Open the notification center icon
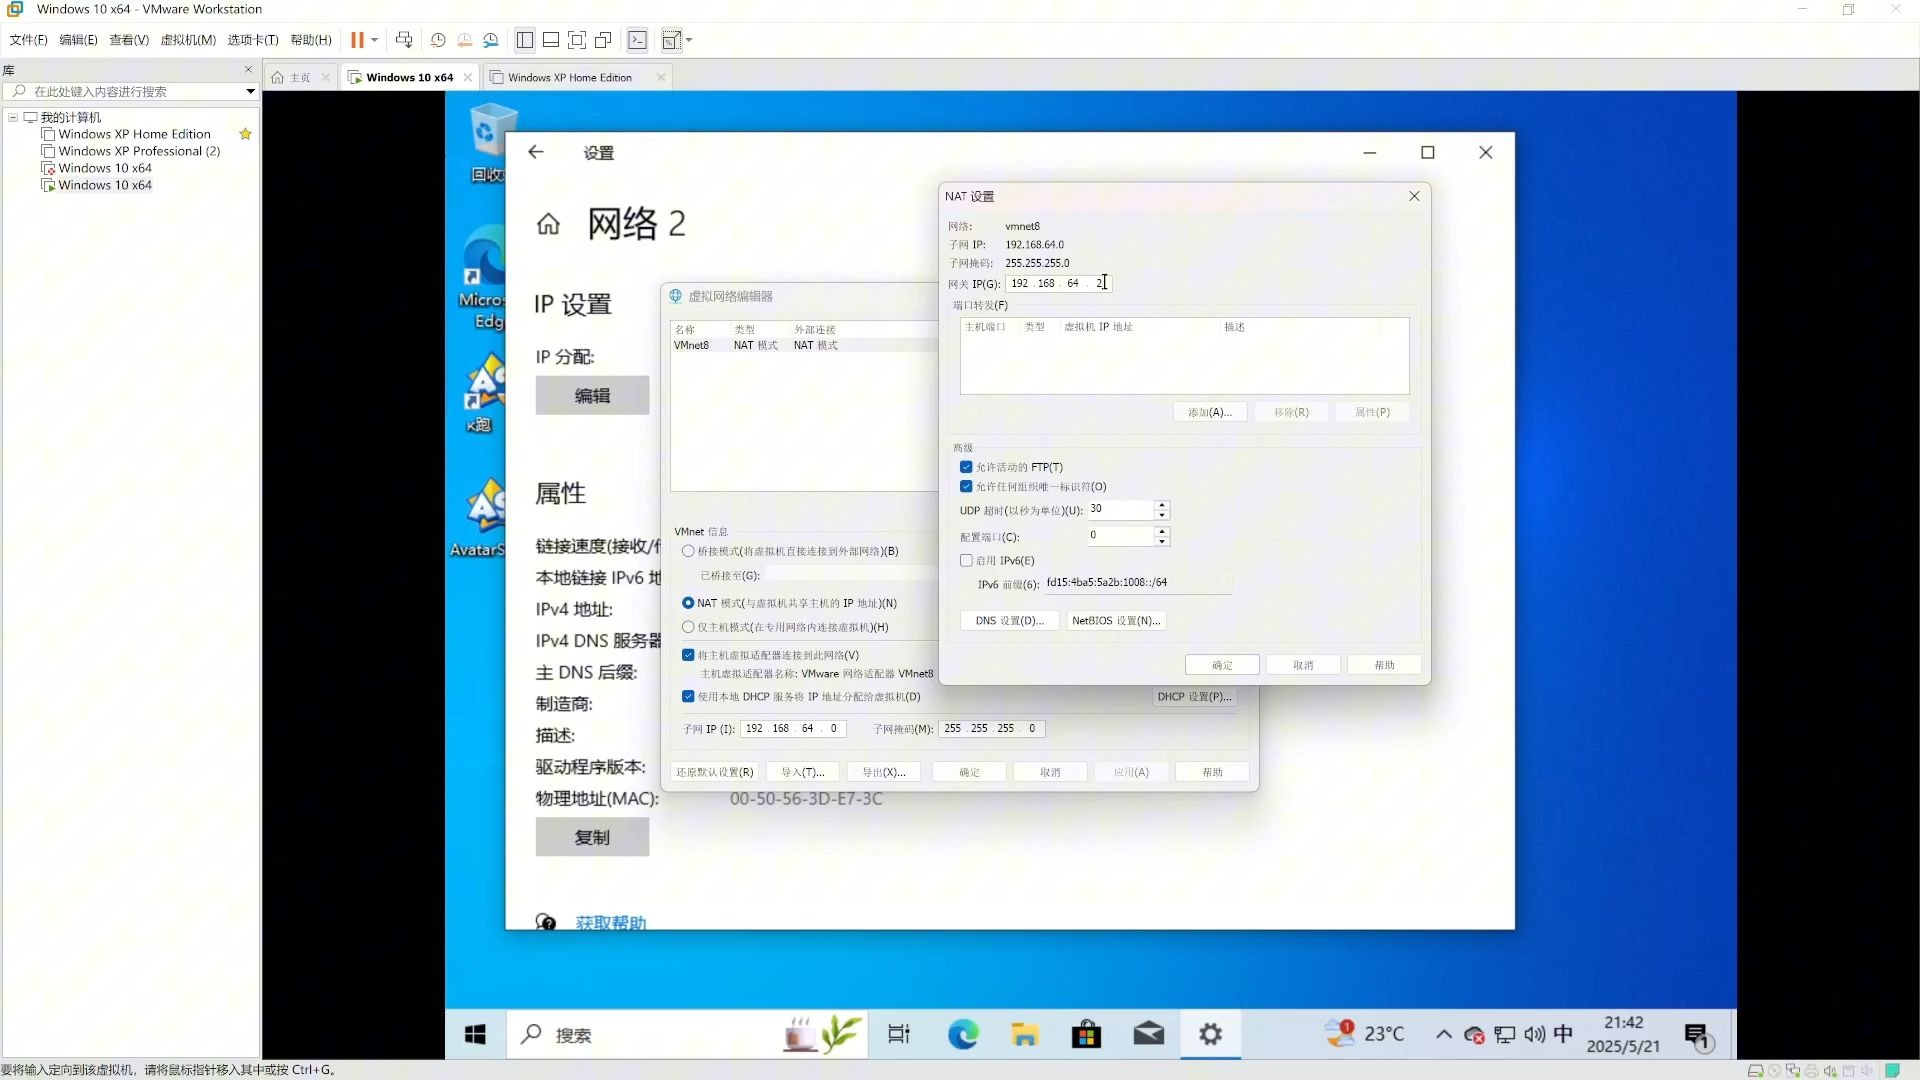The width and height of the screenshot is (1920, 1080). [1698, 1036]
